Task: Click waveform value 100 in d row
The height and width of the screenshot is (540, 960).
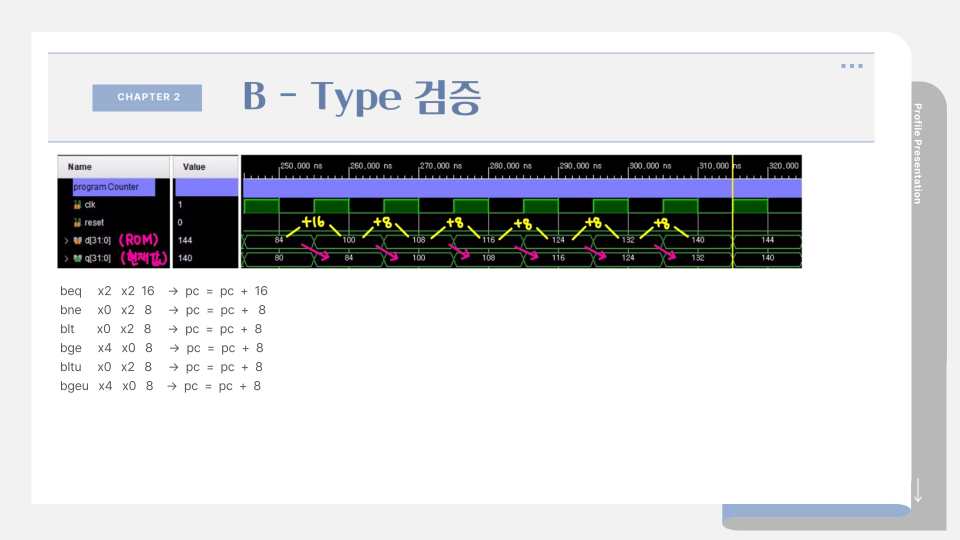Action: point(348,240)
